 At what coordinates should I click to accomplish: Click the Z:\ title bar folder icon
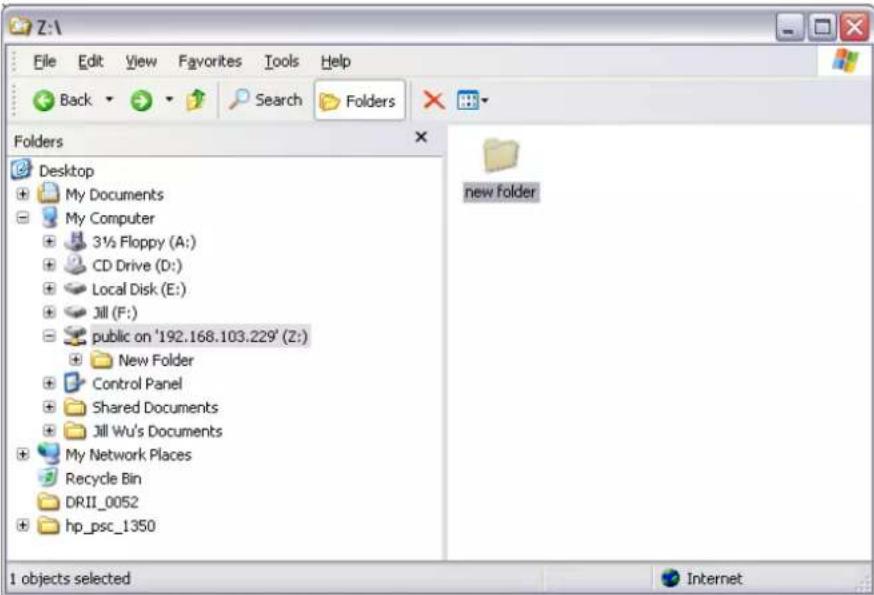[20, 25]
